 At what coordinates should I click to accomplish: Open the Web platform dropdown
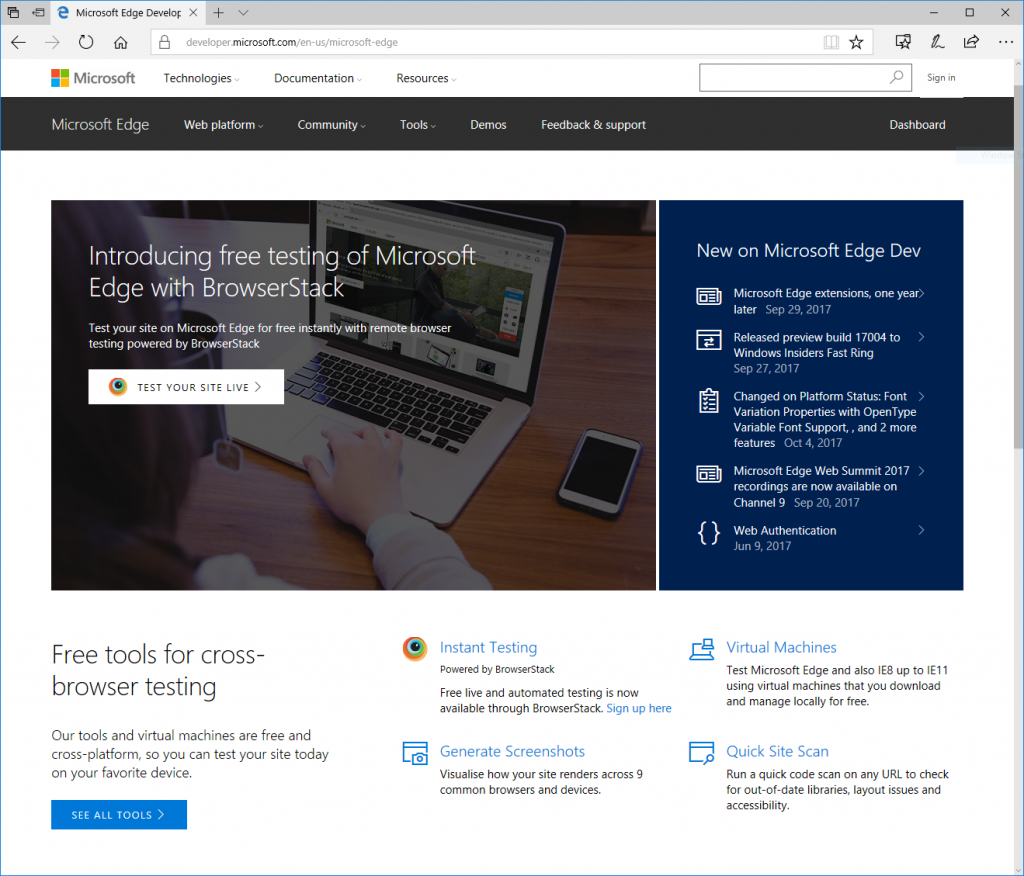pos(222,124)
